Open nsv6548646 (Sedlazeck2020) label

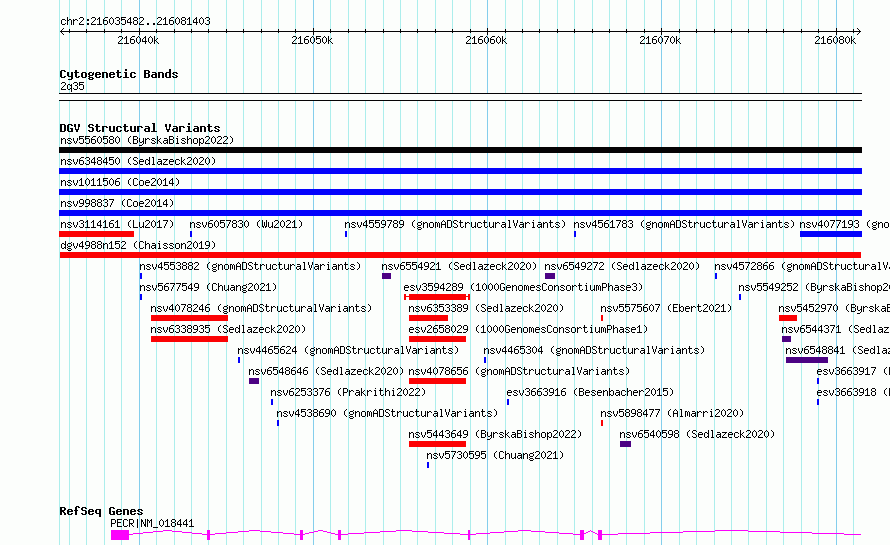pyautogui.click(x=326, y=371)
